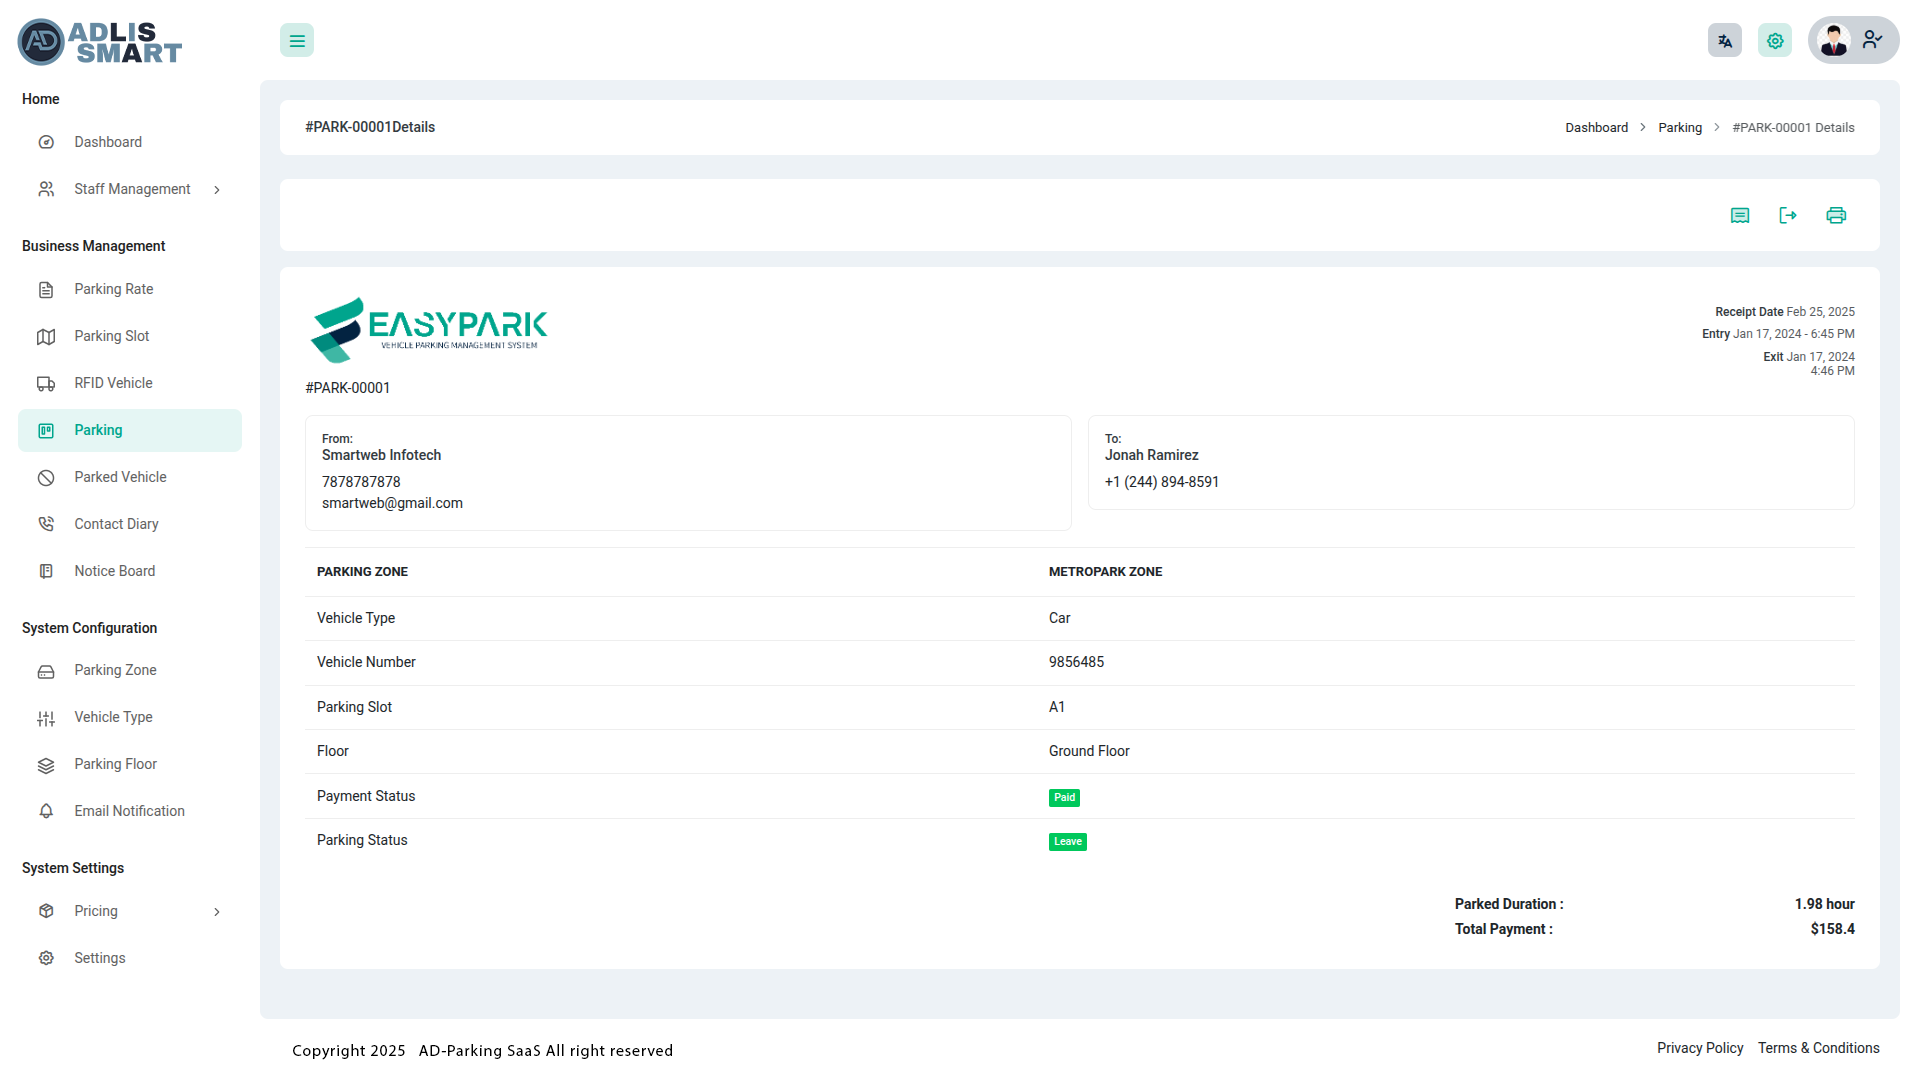The height and width of the screenshot is (1080, 1920).
Task: Open Parking Rate from sidebar
Action: pyautogui.click(x=113, y=289)
